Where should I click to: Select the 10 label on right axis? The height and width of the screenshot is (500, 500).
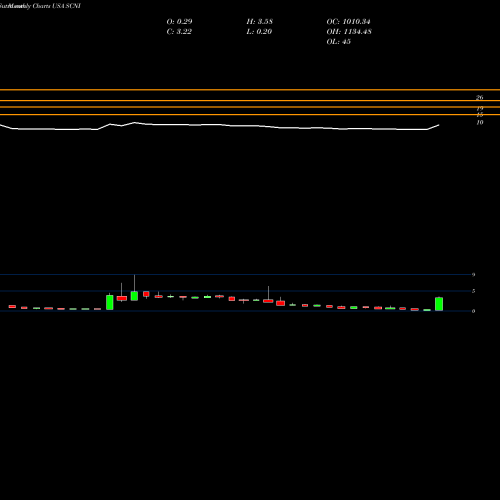(480, 122)
